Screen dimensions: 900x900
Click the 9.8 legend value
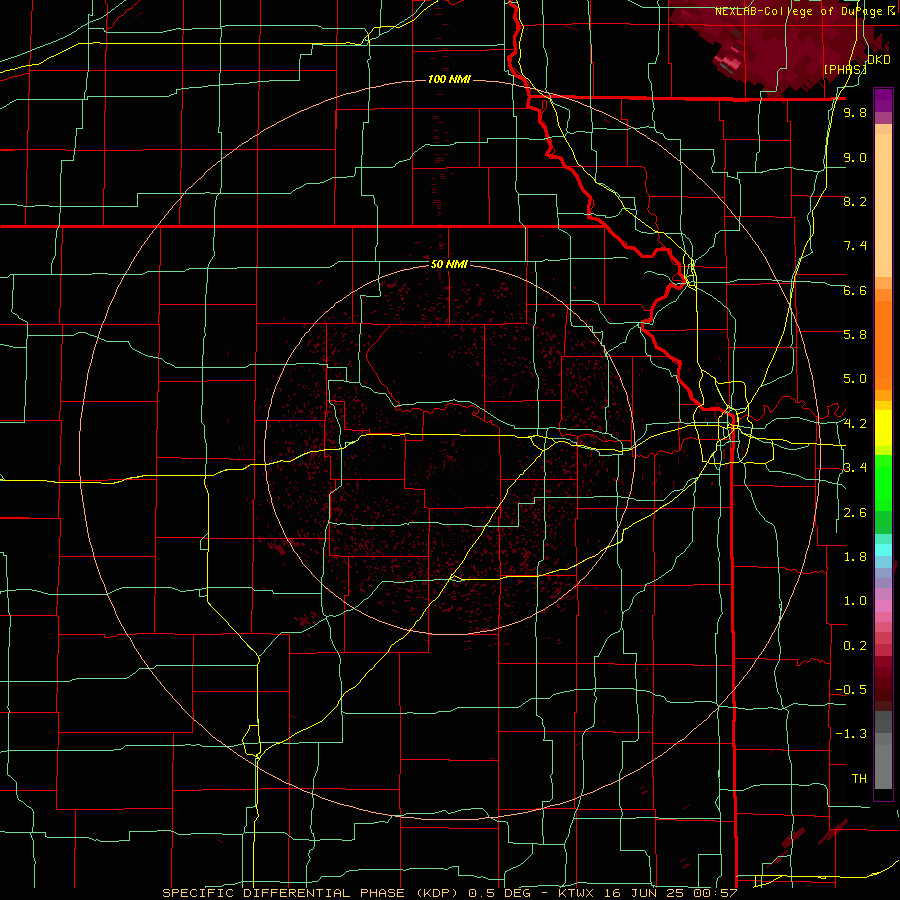(x=855, y=112)
